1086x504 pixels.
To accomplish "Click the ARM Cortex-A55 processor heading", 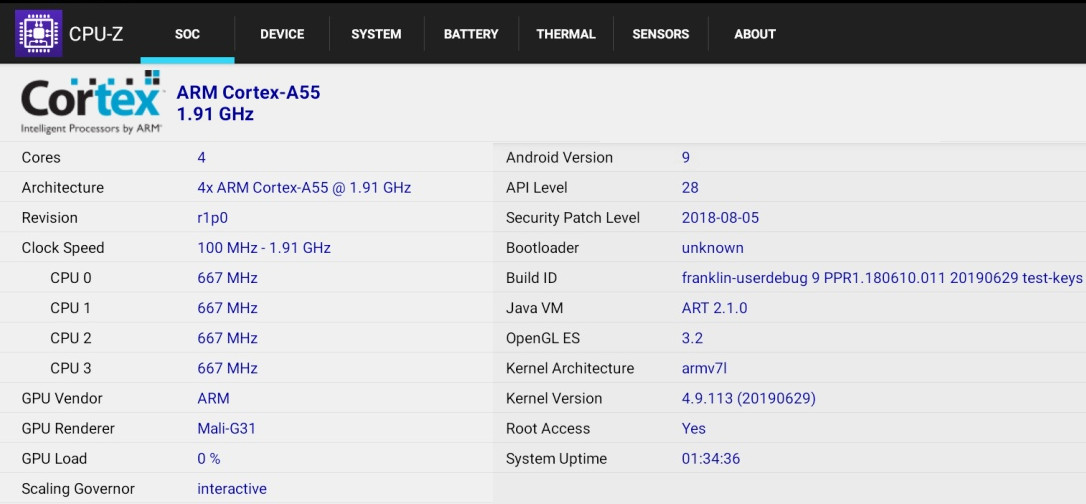I will click(249, 93).
